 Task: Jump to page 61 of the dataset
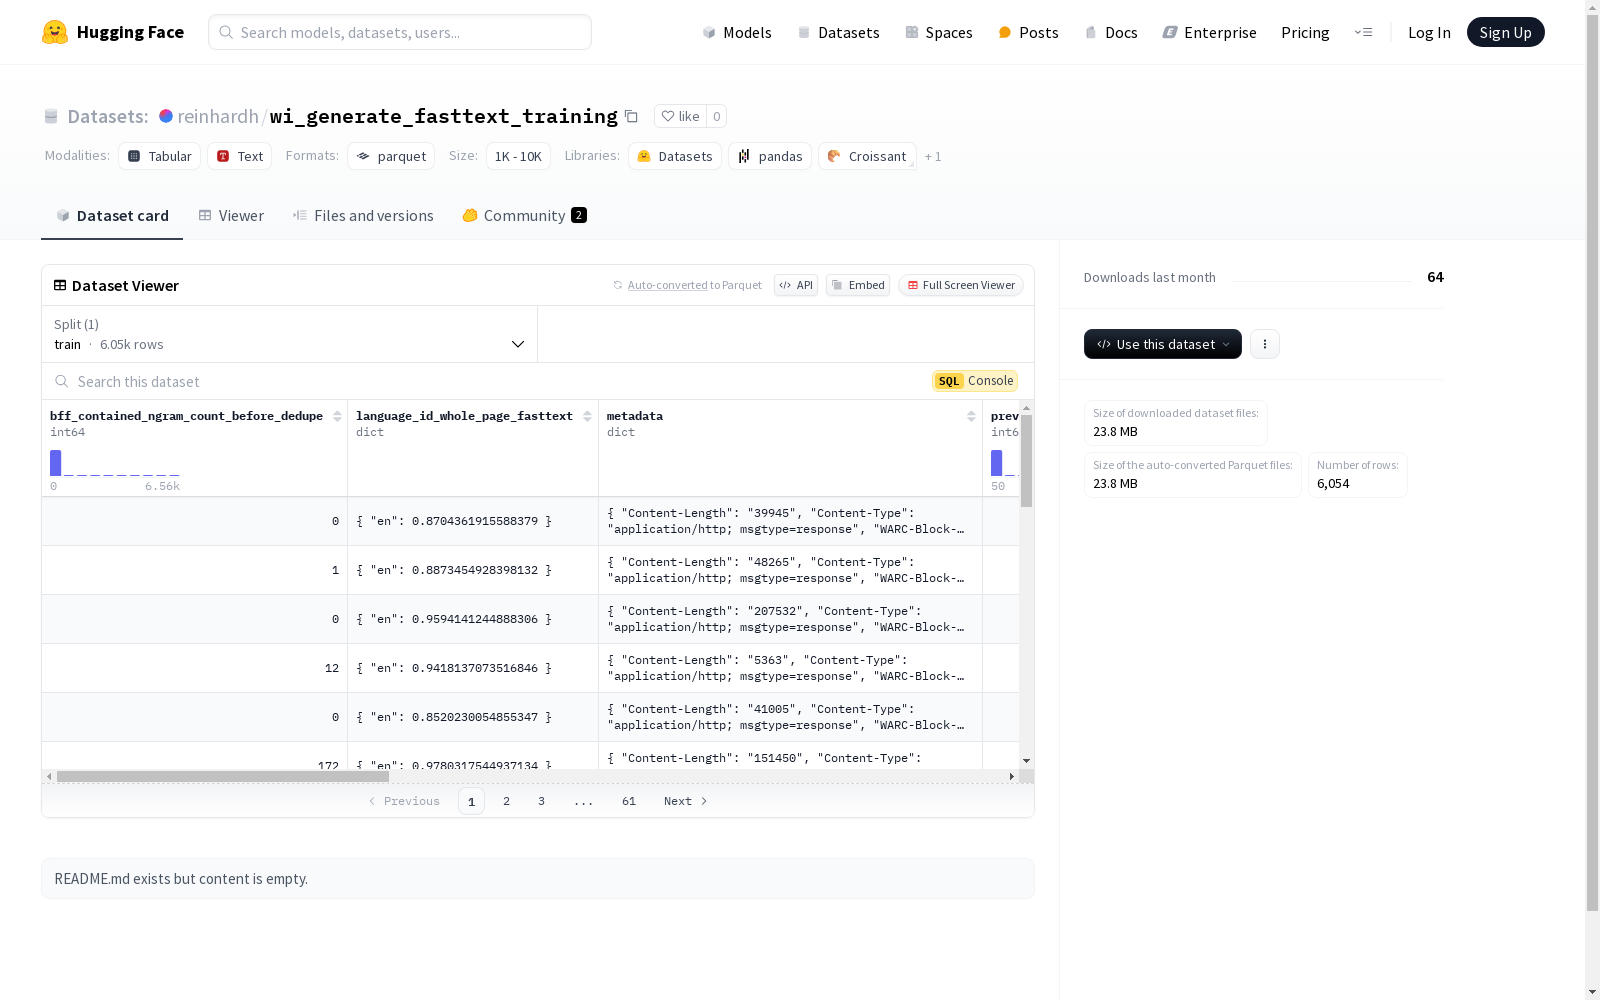[x=629, y=801]
